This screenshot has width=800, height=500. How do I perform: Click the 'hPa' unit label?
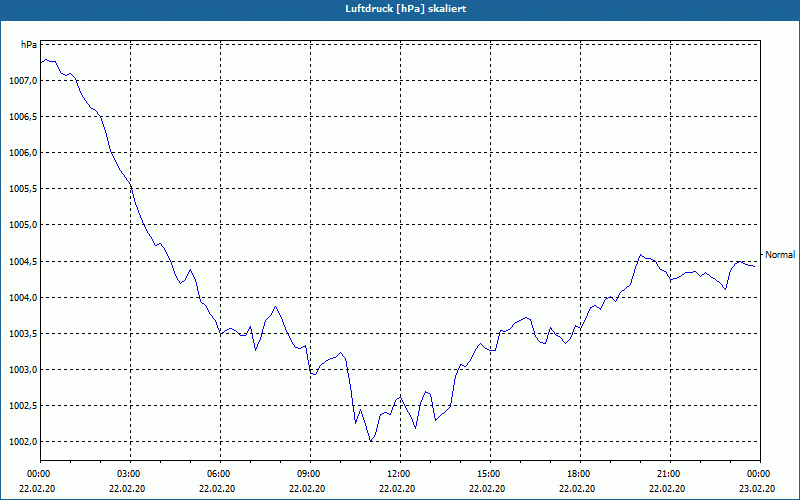tap(29, 45)
